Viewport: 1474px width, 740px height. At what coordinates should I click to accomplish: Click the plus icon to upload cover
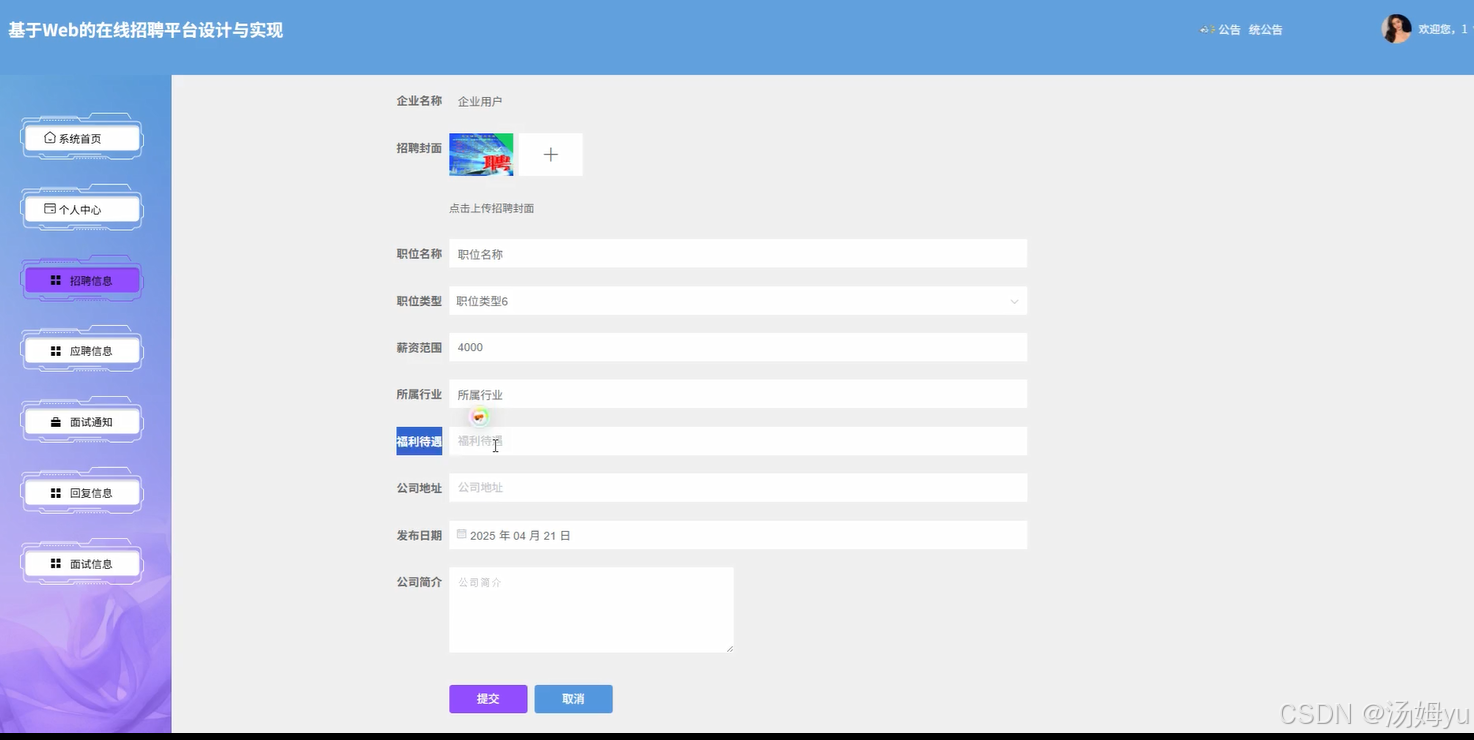550,155
